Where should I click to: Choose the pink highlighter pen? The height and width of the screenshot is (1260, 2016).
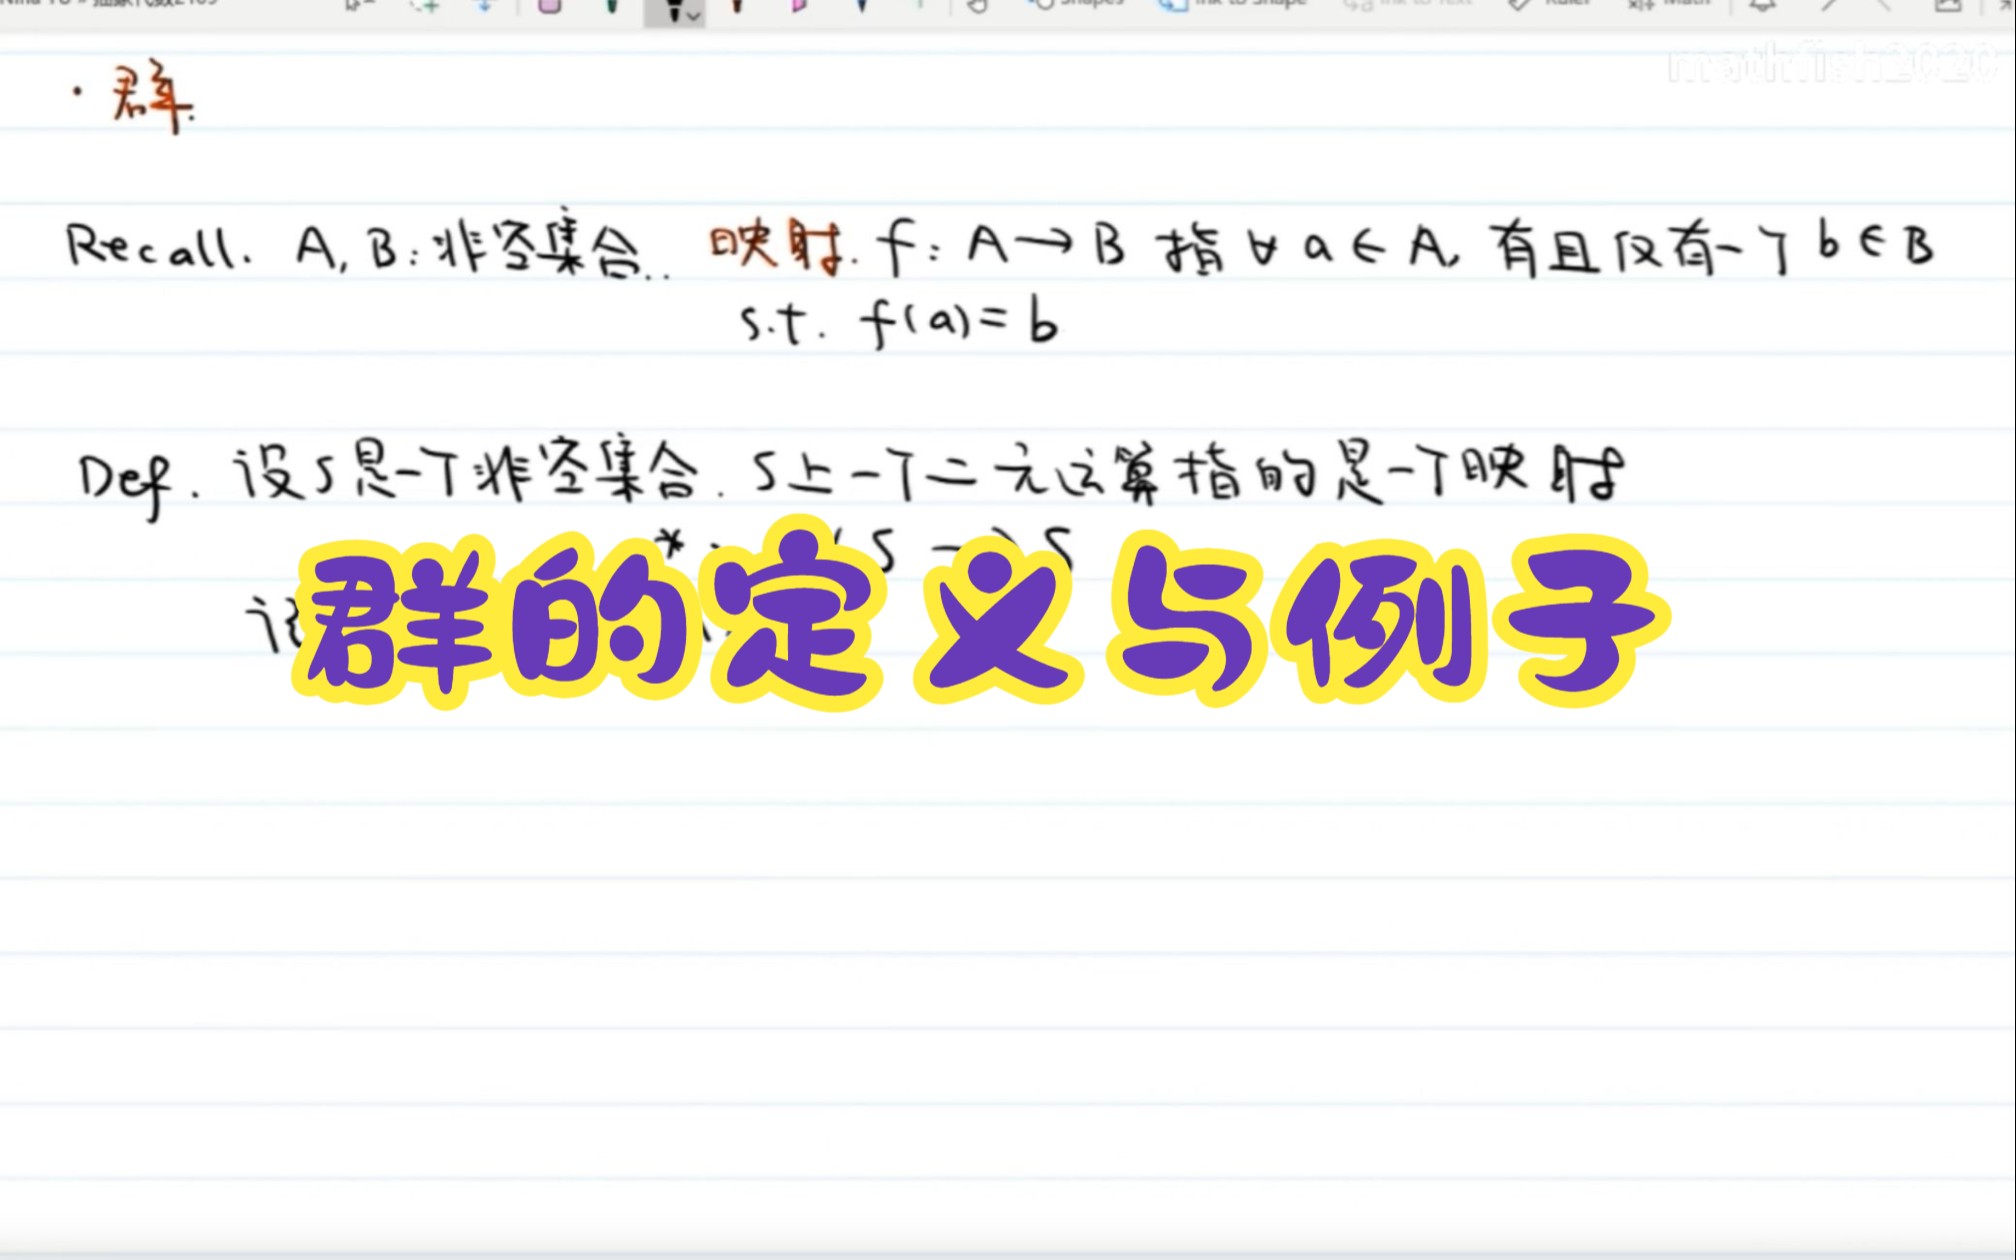pyautogui.click(x=799, y=6)
